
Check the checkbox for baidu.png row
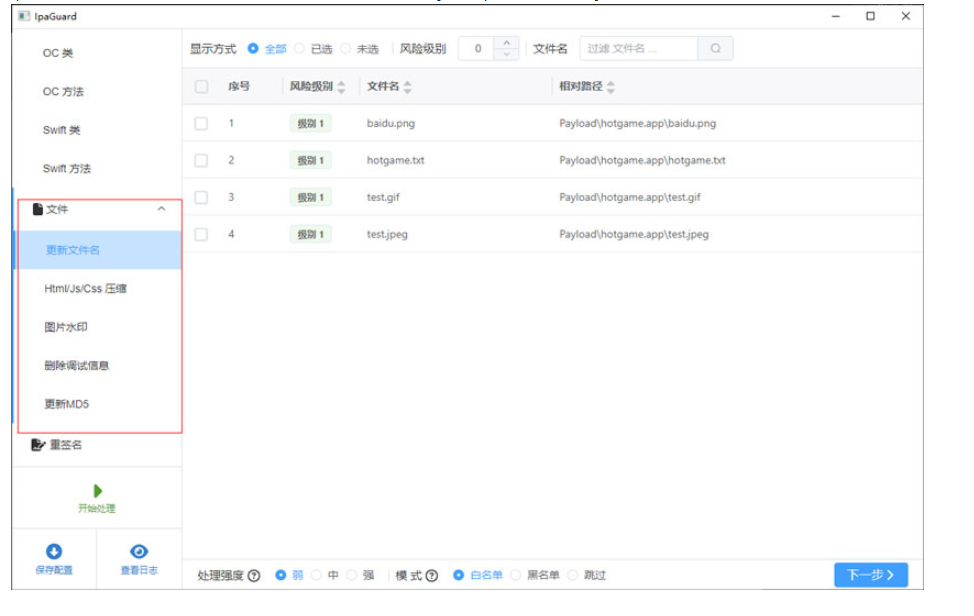202,124
